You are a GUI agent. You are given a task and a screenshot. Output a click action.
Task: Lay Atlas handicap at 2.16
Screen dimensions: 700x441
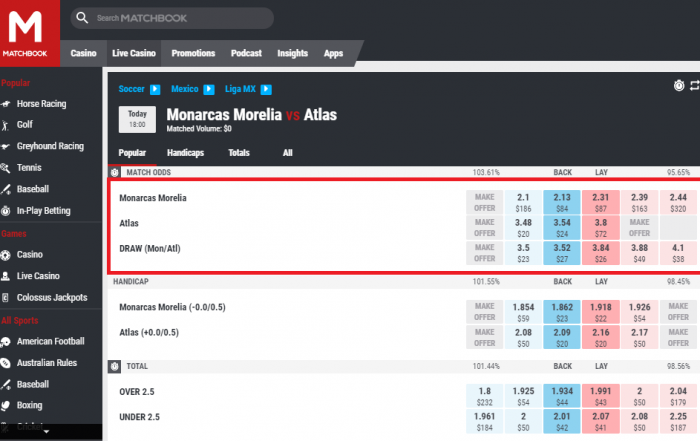[600, 337]
